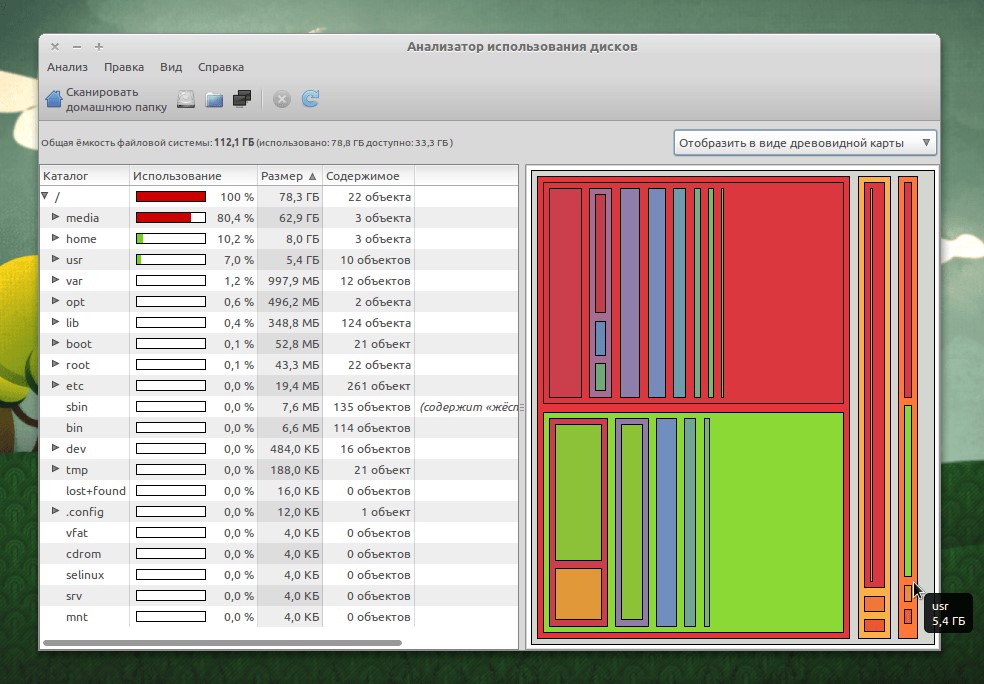Click the refresh arrow toolbar icon

click(x=310, y=99)
